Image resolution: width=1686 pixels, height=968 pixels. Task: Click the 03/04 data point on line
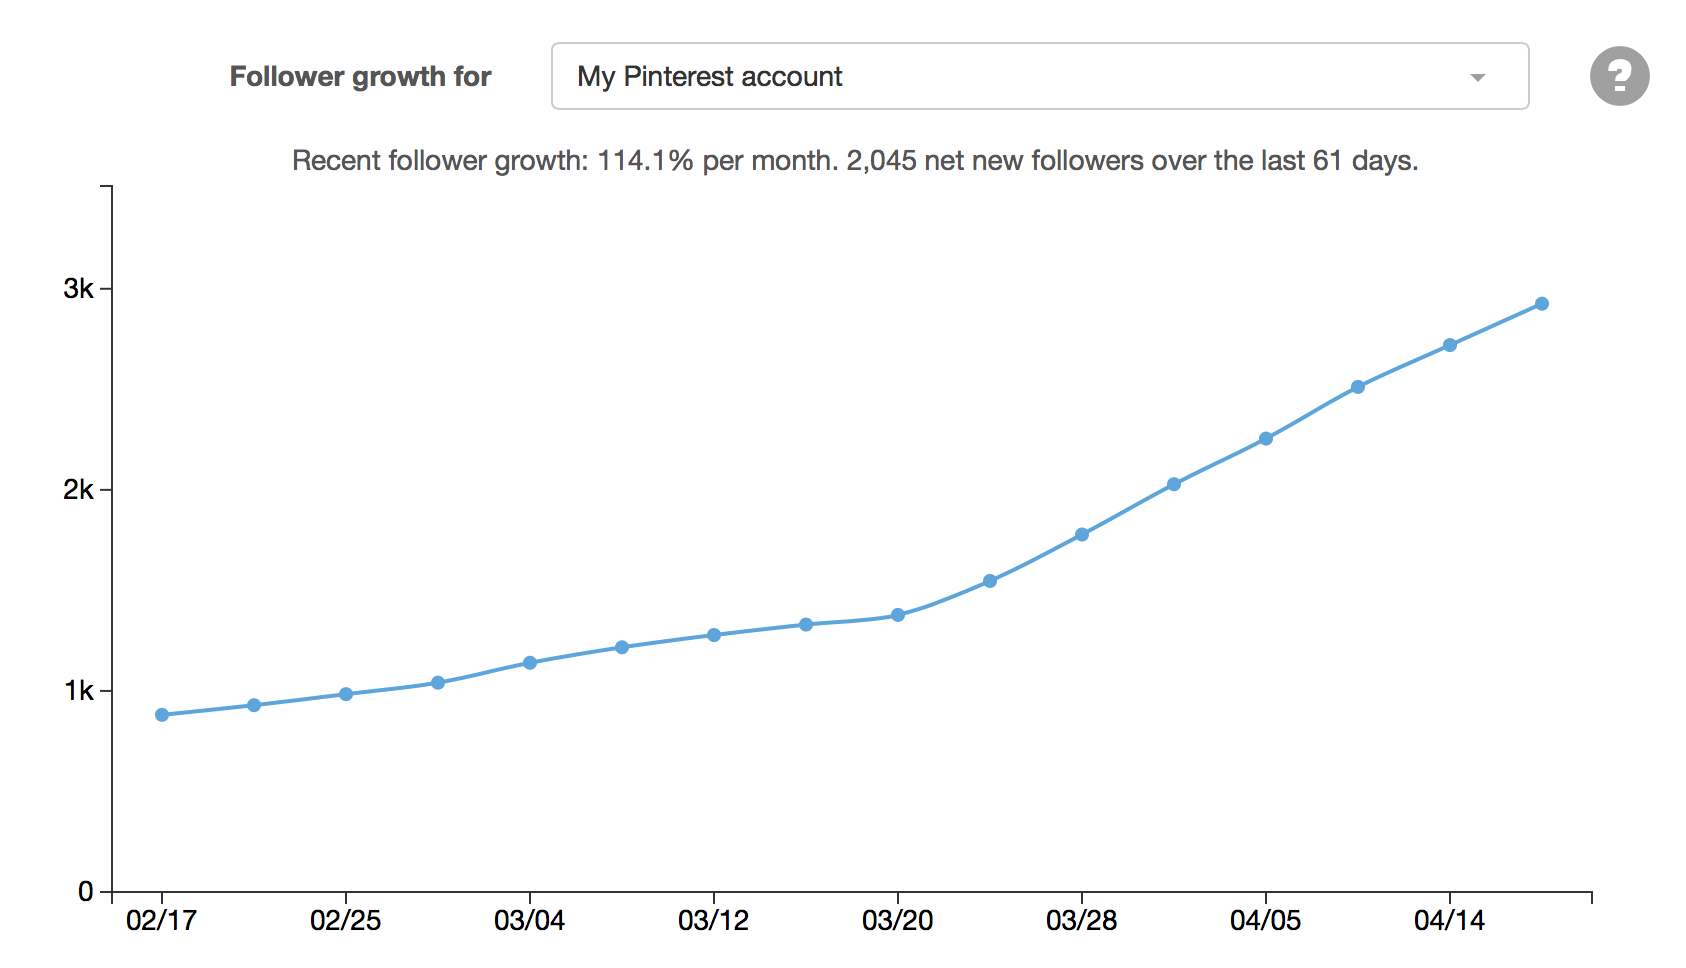530,663
